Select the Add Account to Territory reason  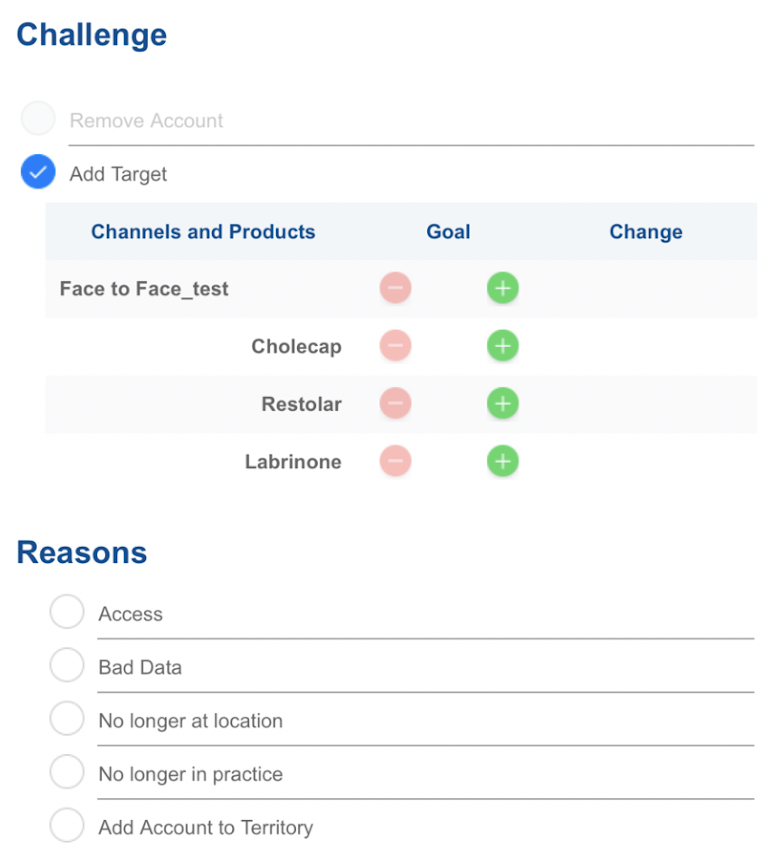pyautogui.click(x=67, y=826)
